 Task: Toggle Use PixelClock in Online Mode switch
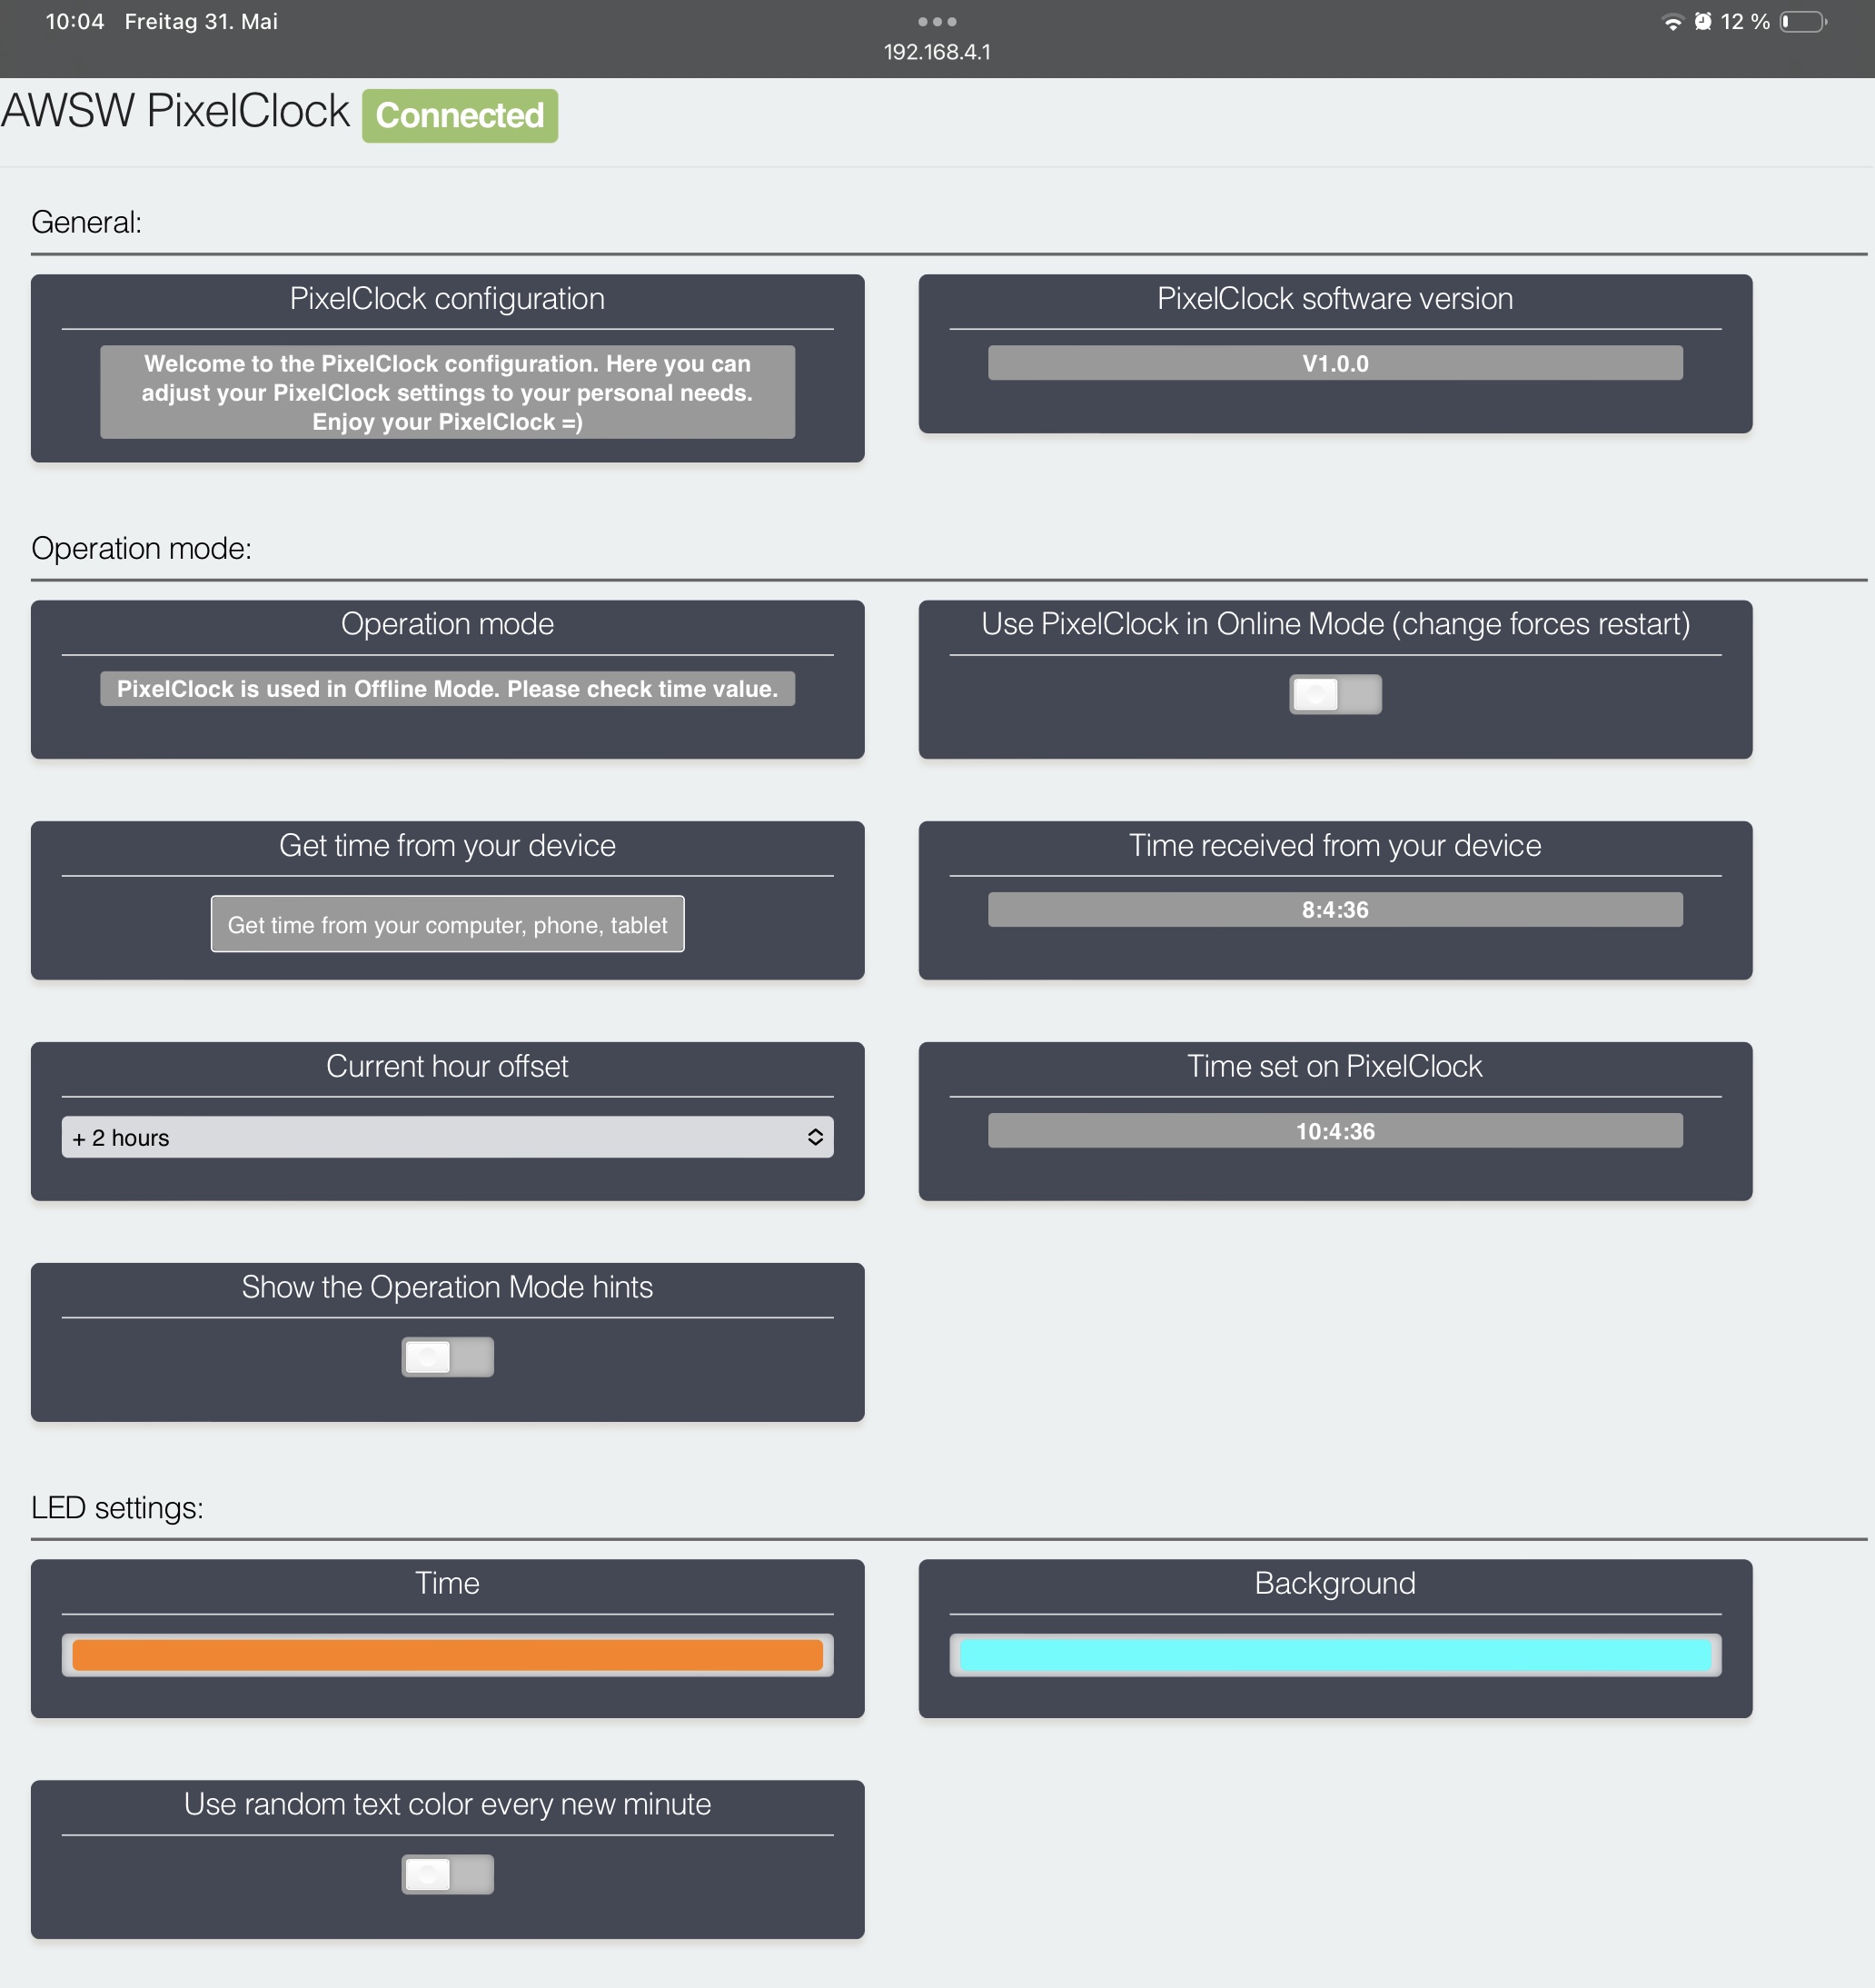1334,694
